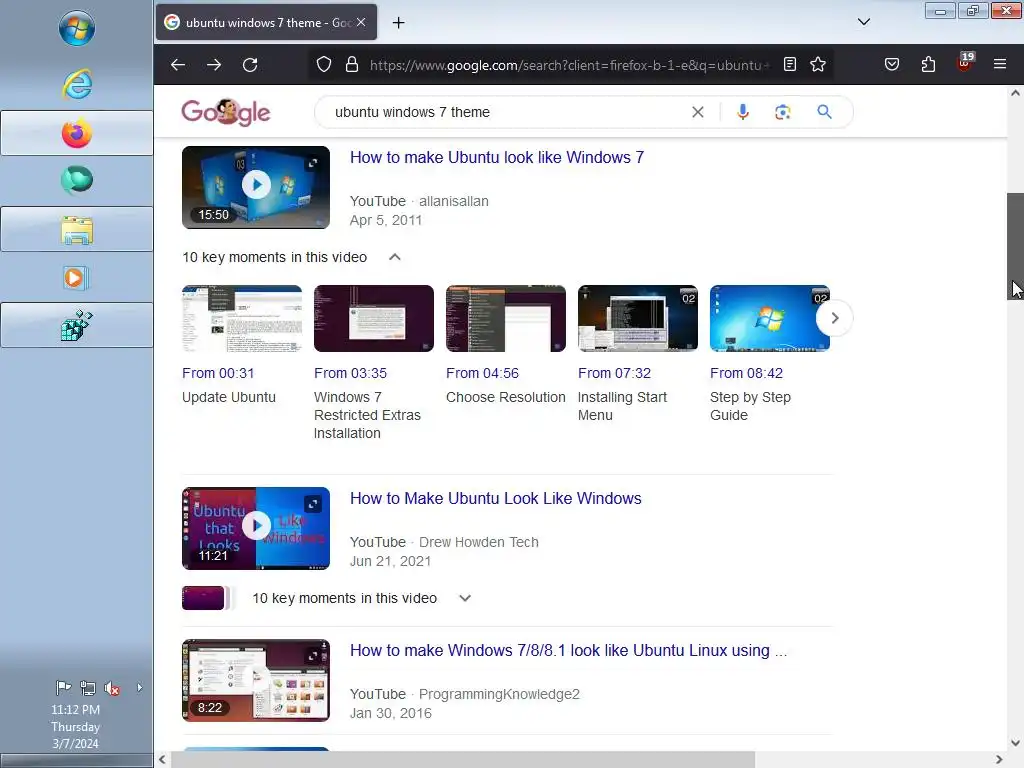Open the tracking protection shield
This screenshot has height=768, width=1024.
[x=324, y=65]
